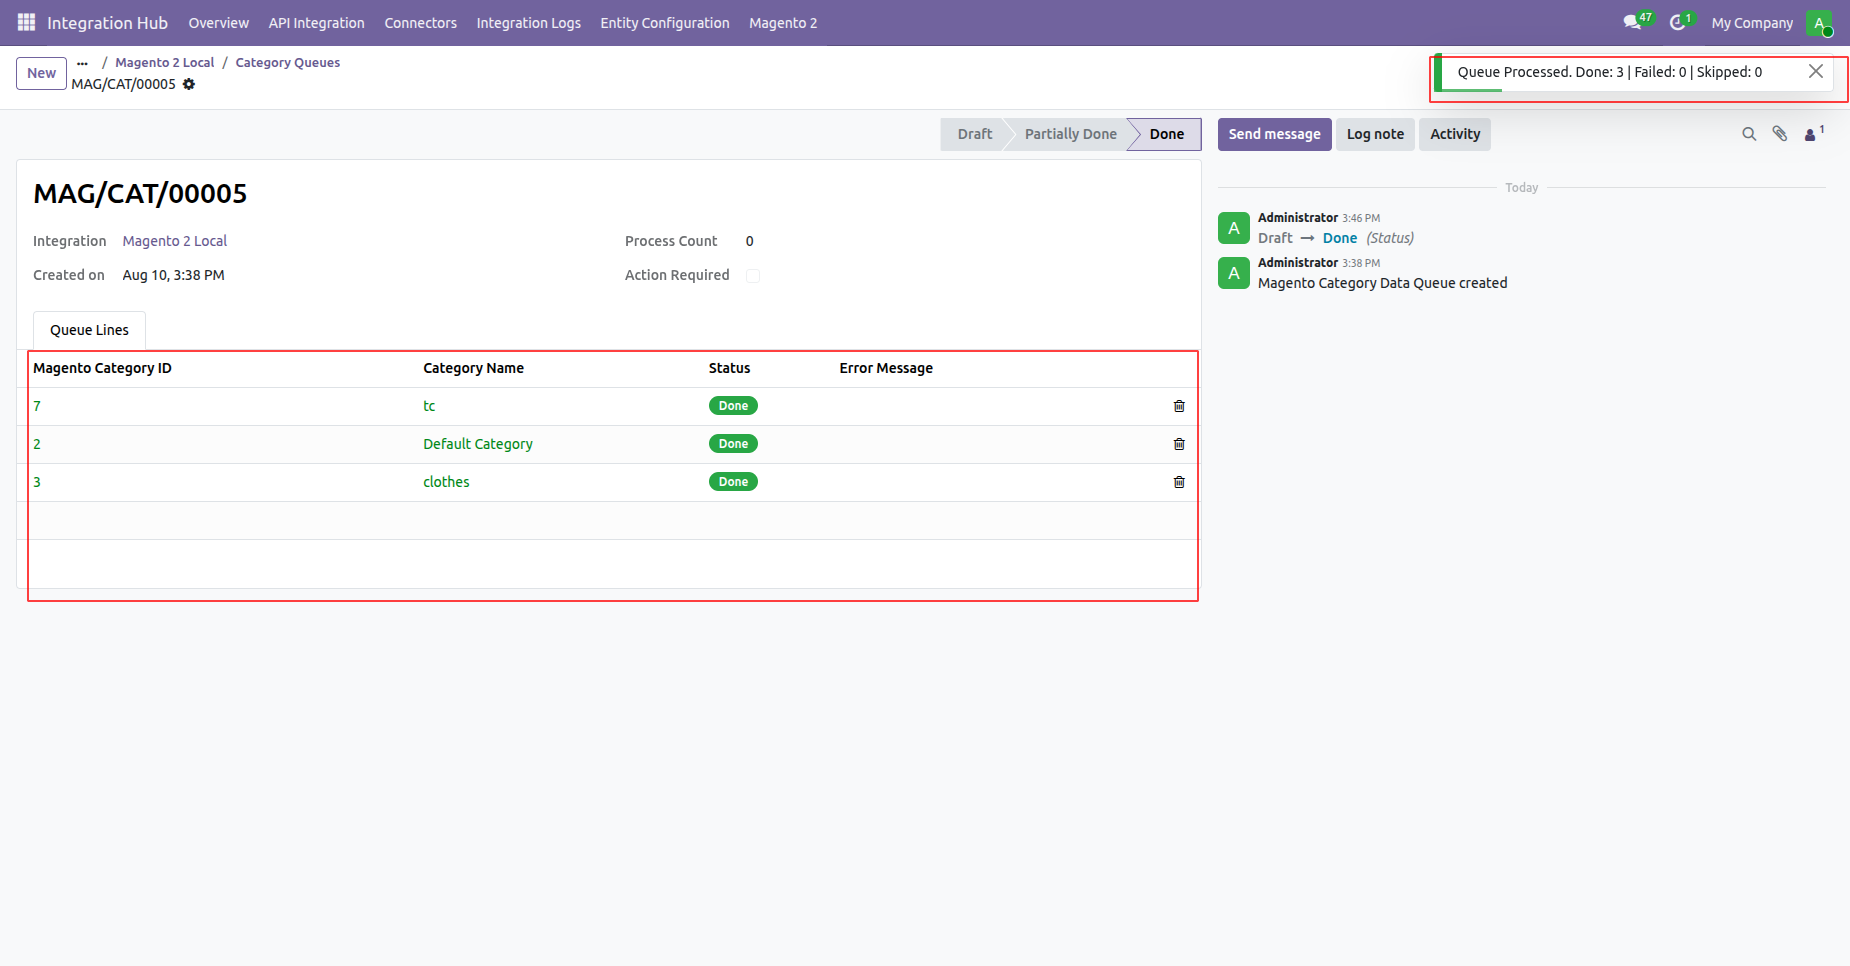Open the Connectors menu
This screenshot has width=1850, height=966.
pyautogui.click(x=420, y=23)
